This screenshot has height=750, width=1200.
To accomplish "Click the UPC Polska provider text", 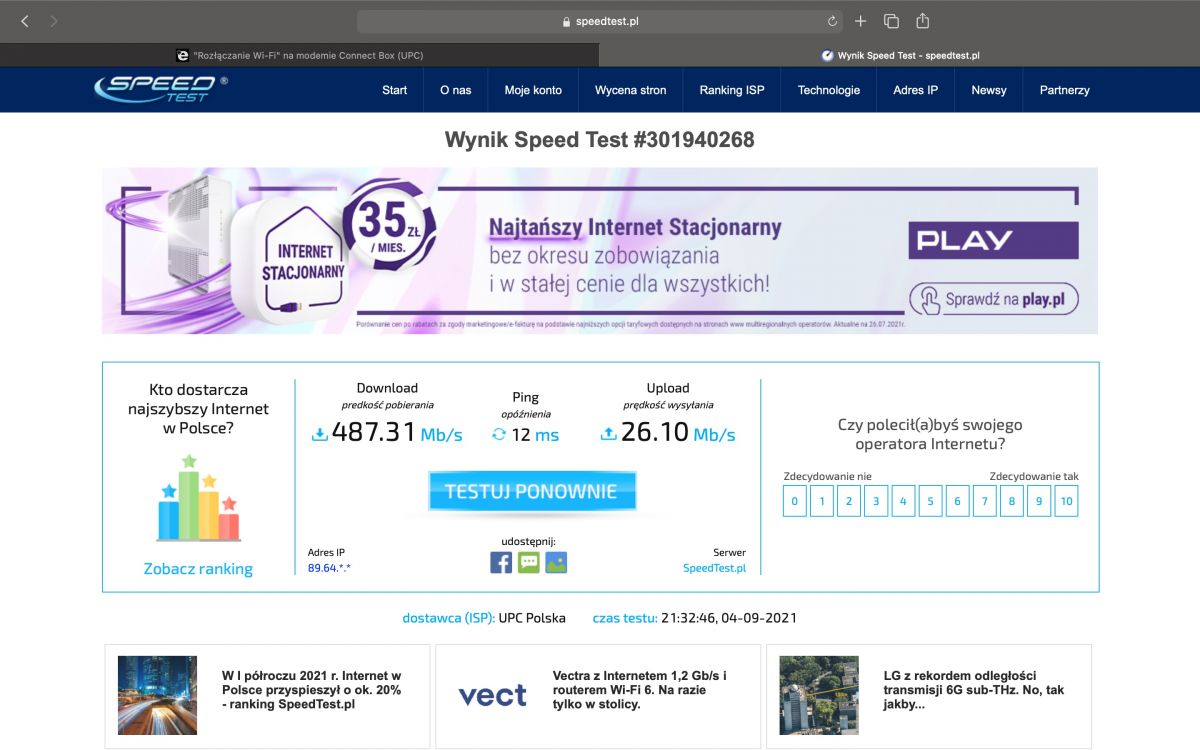I will pyautogui.click(x=532, y=618).
